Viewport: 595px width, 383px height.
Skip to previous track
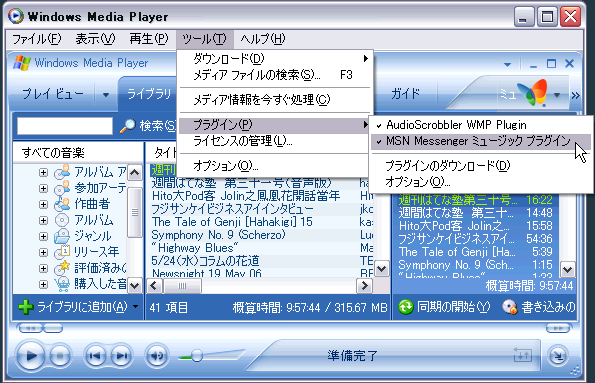coord(94,356)
